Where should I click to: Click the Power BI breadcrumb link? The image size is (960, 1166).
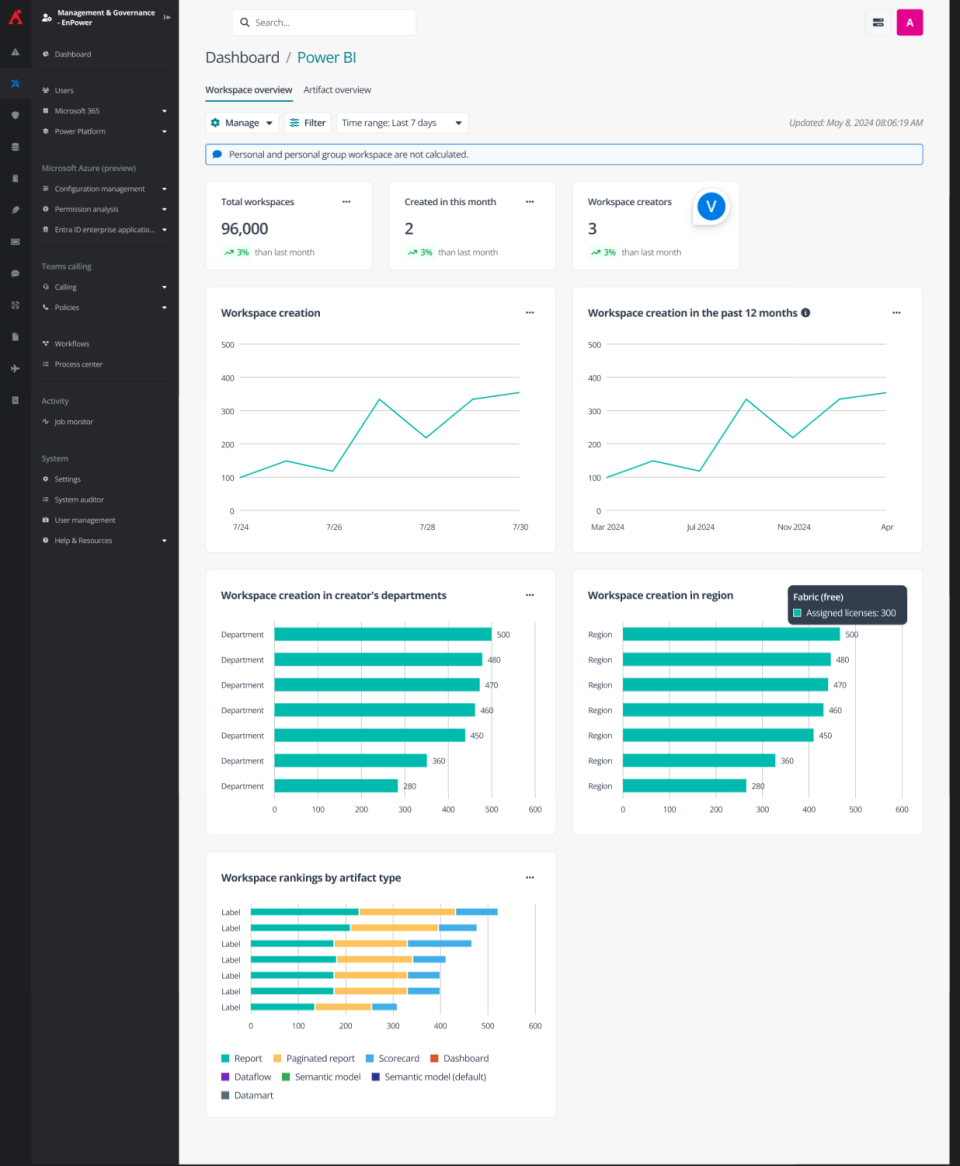pyautogui.click(x=326, y=57)
